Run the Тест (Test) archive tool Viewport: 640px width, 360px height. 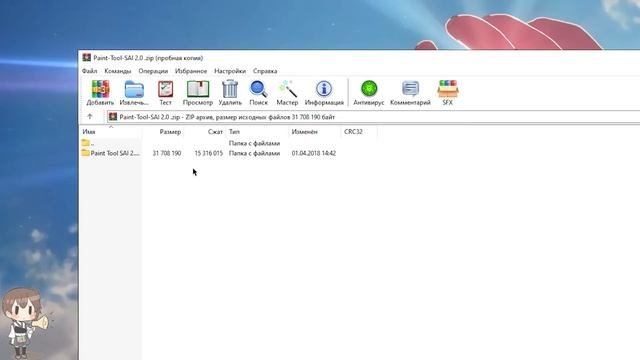pyautogui.click(x=165, y=93)
